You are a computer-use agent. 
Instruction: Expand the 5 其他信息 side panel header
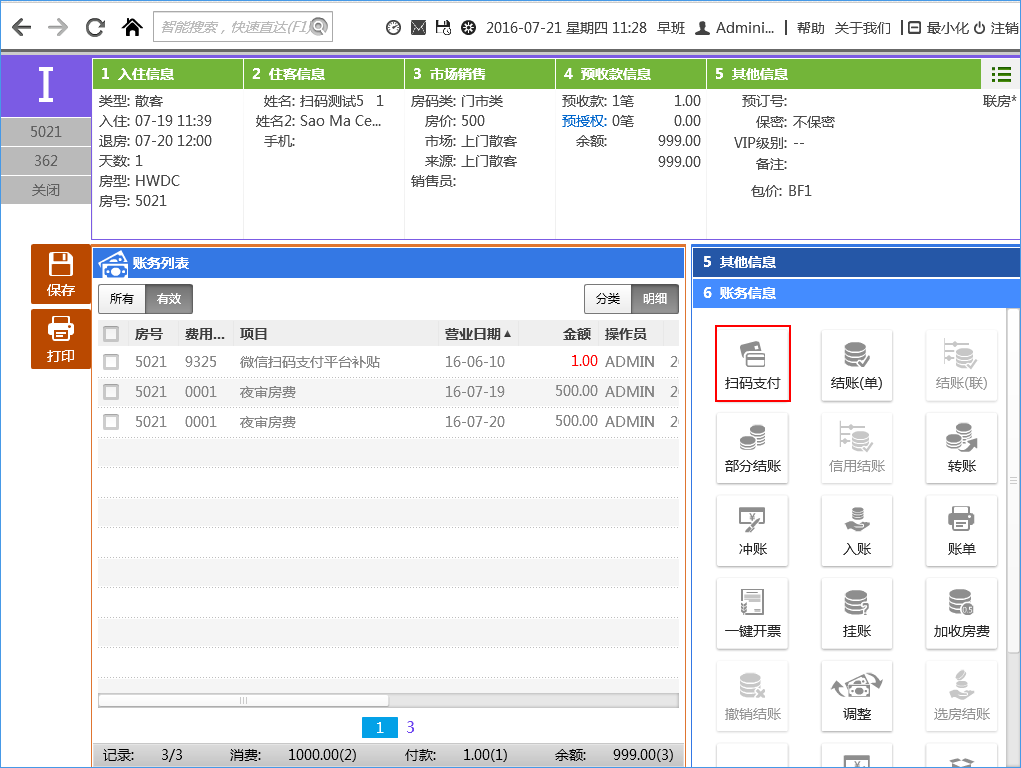point(856,262)
